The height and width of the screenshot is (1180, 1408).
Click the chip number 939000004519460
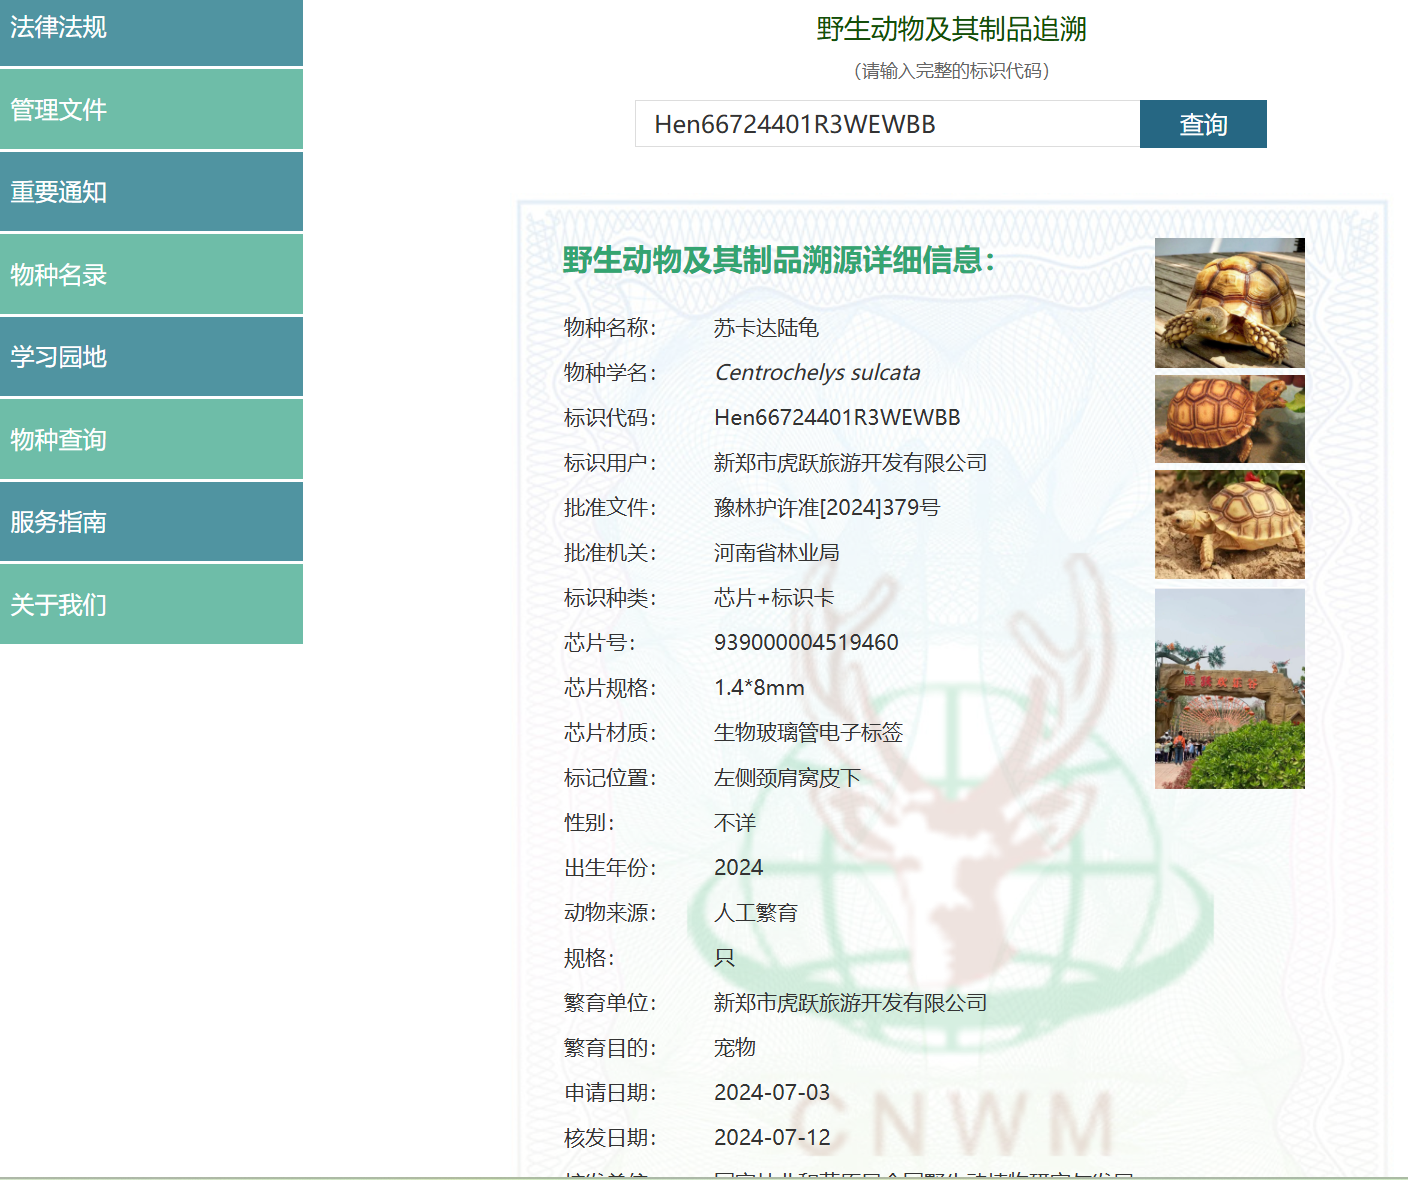pos(806,643)
